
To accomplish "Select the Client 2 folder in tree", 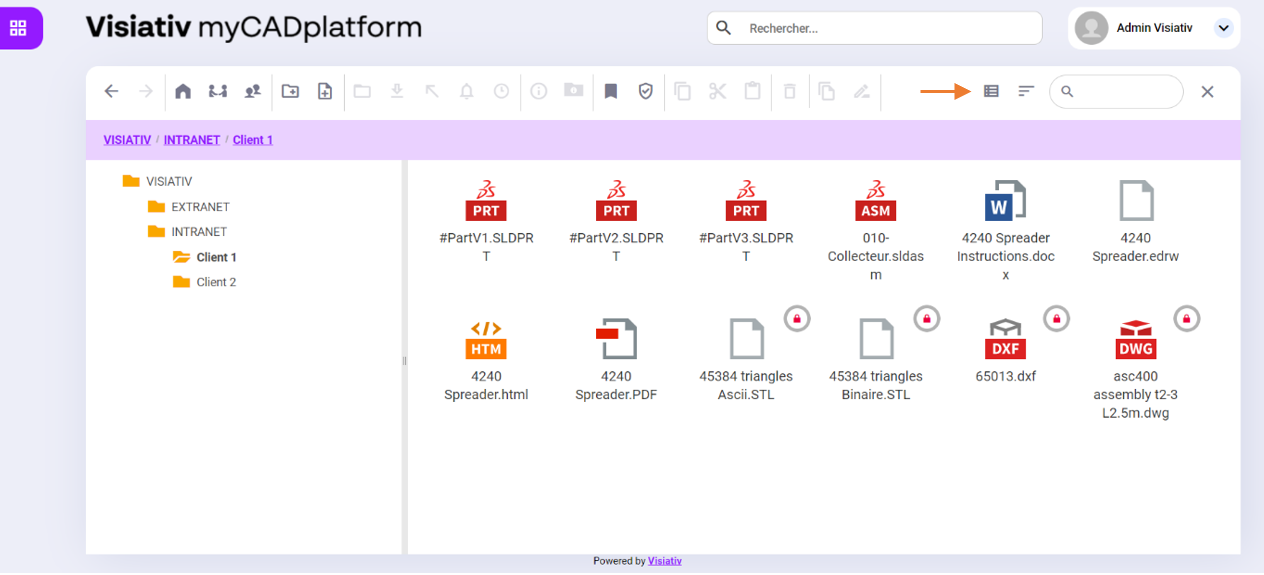I will click(x=216, y=282).
